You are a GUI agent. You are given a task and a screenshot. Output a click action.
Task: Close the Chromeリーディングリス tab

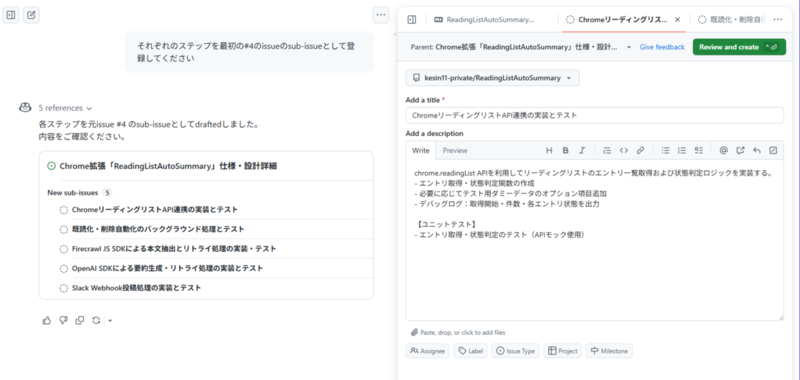point(678,20)
